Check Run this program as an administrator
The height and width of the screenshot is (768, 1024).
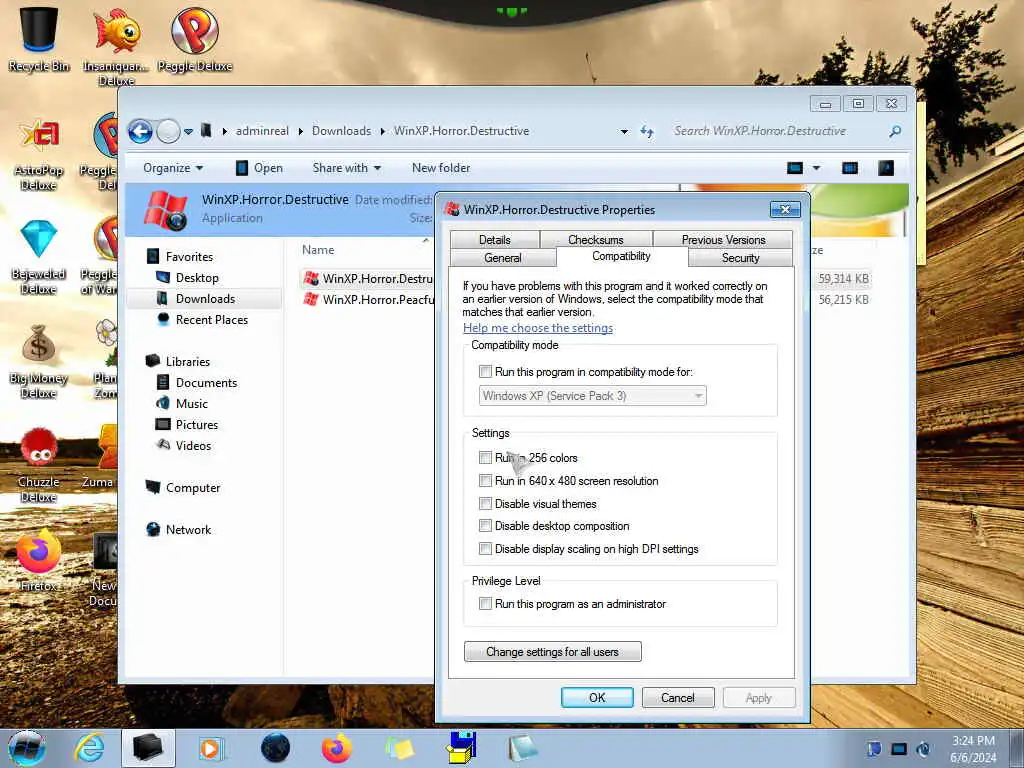[x=485, y=603]
